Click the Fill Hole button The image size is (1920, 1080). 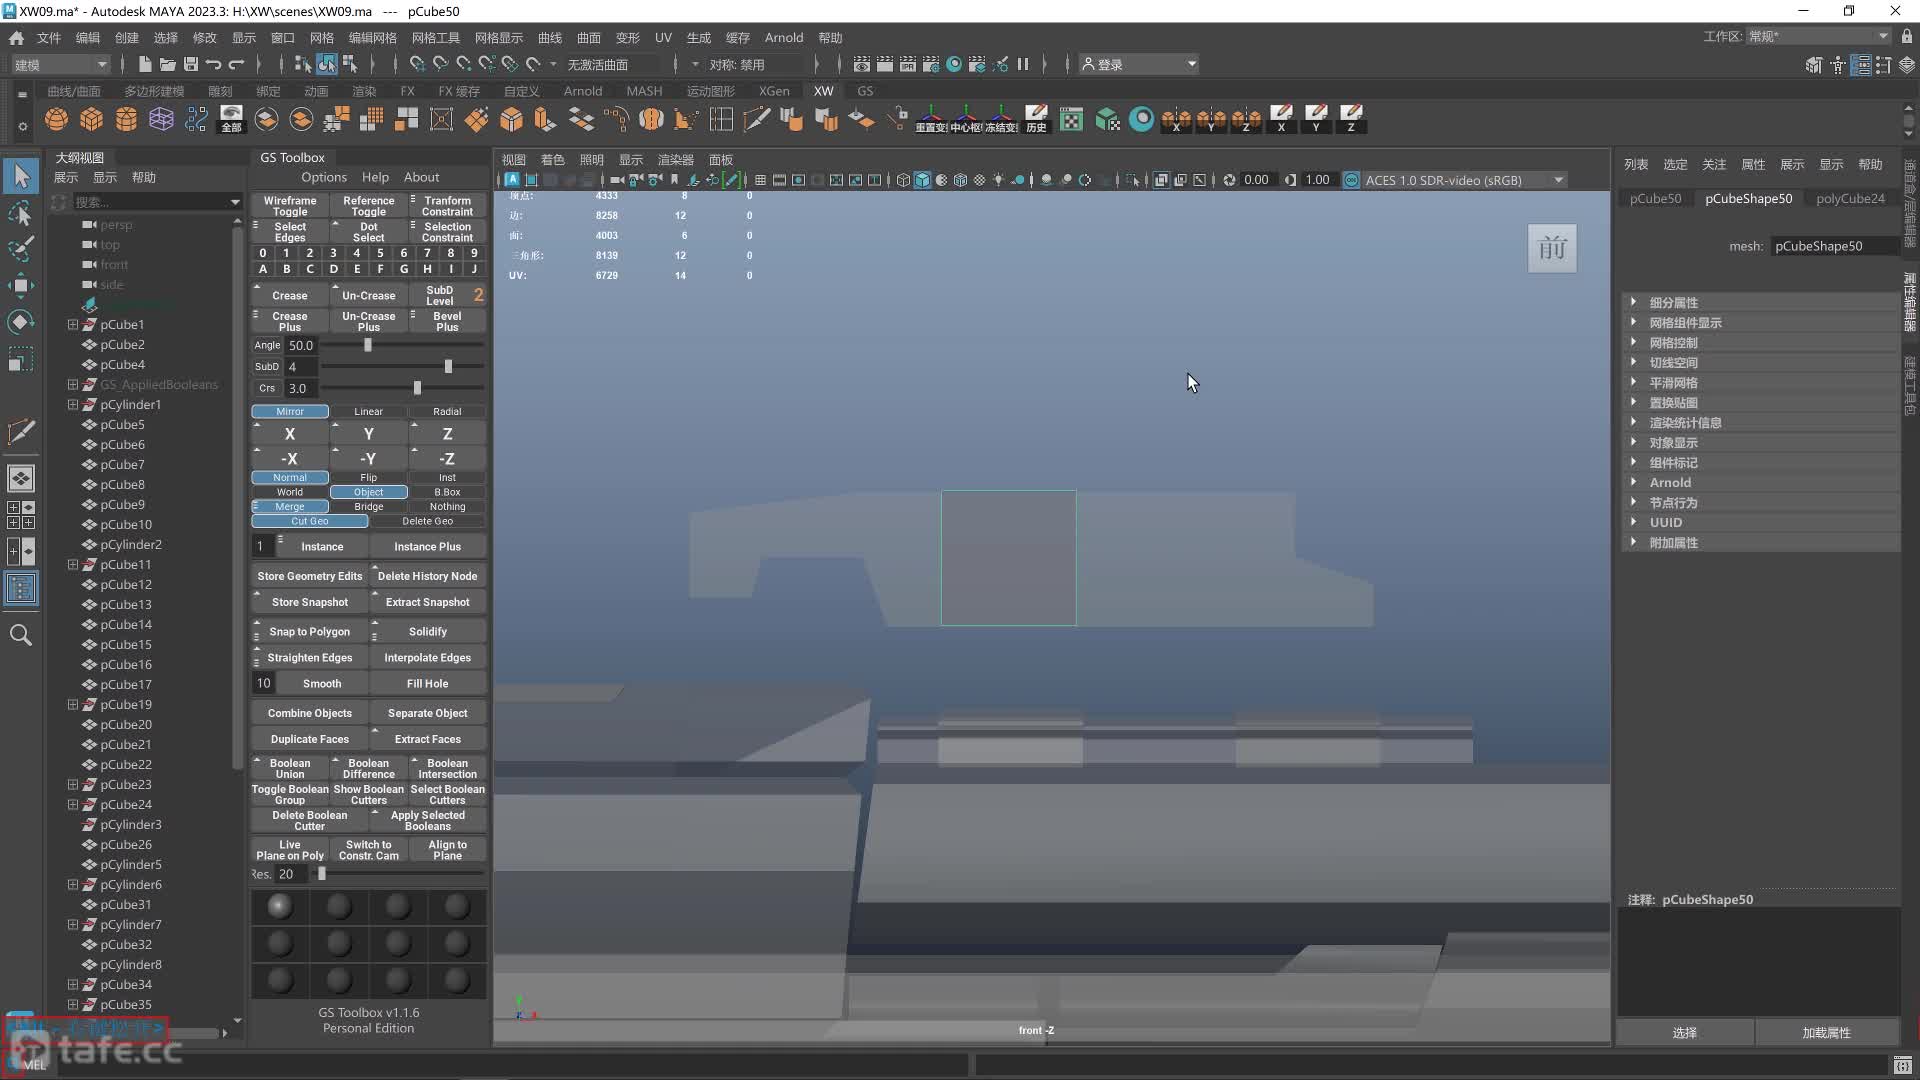pyautogui.click(x=427, y=683)
